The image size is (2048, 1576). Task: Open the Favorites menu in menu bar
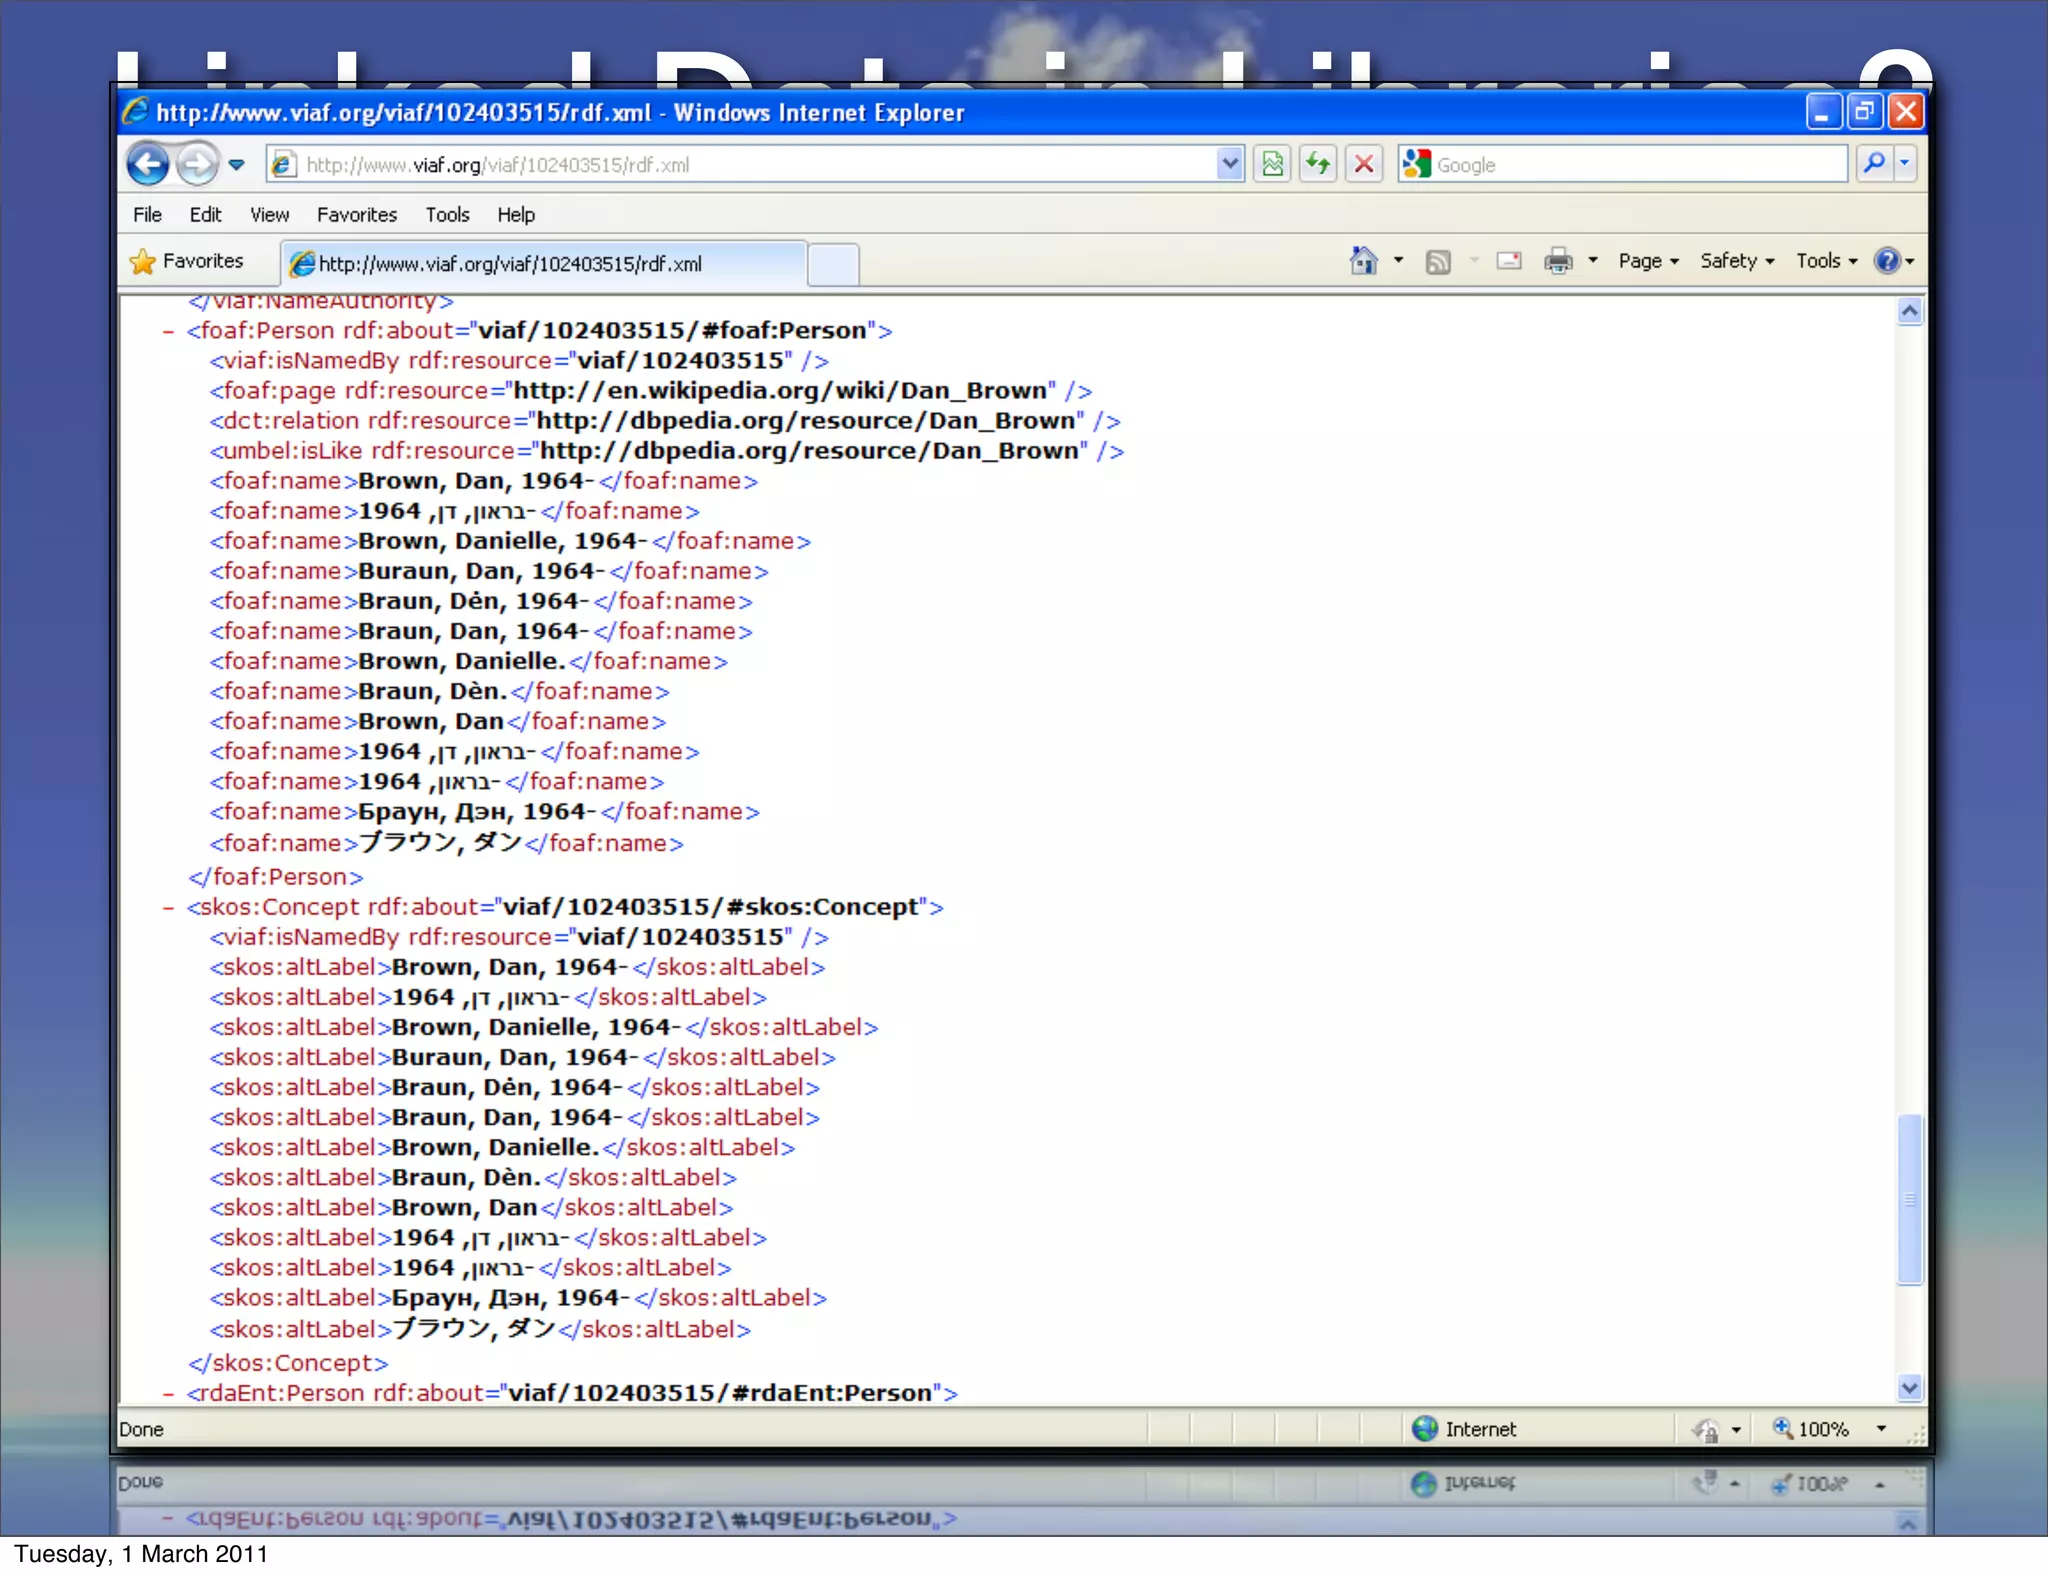point(356,215)
